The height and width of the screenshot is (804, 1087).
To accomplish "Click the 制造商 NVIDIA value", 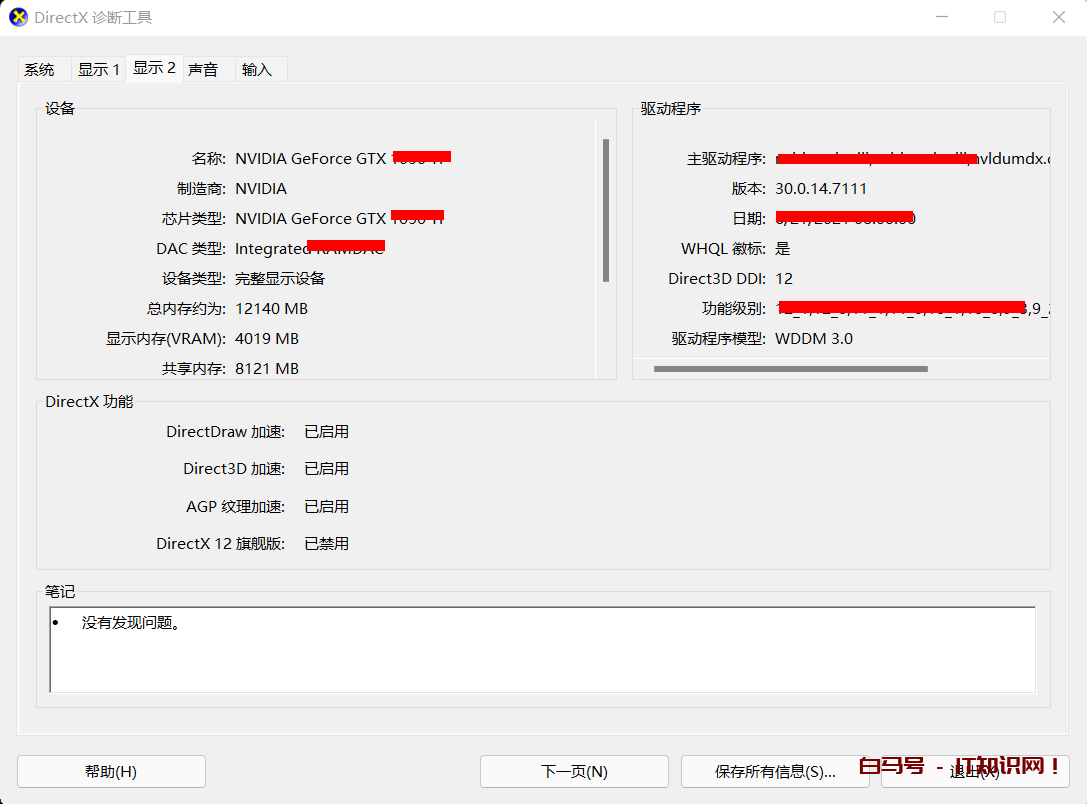I will (262, 188).
